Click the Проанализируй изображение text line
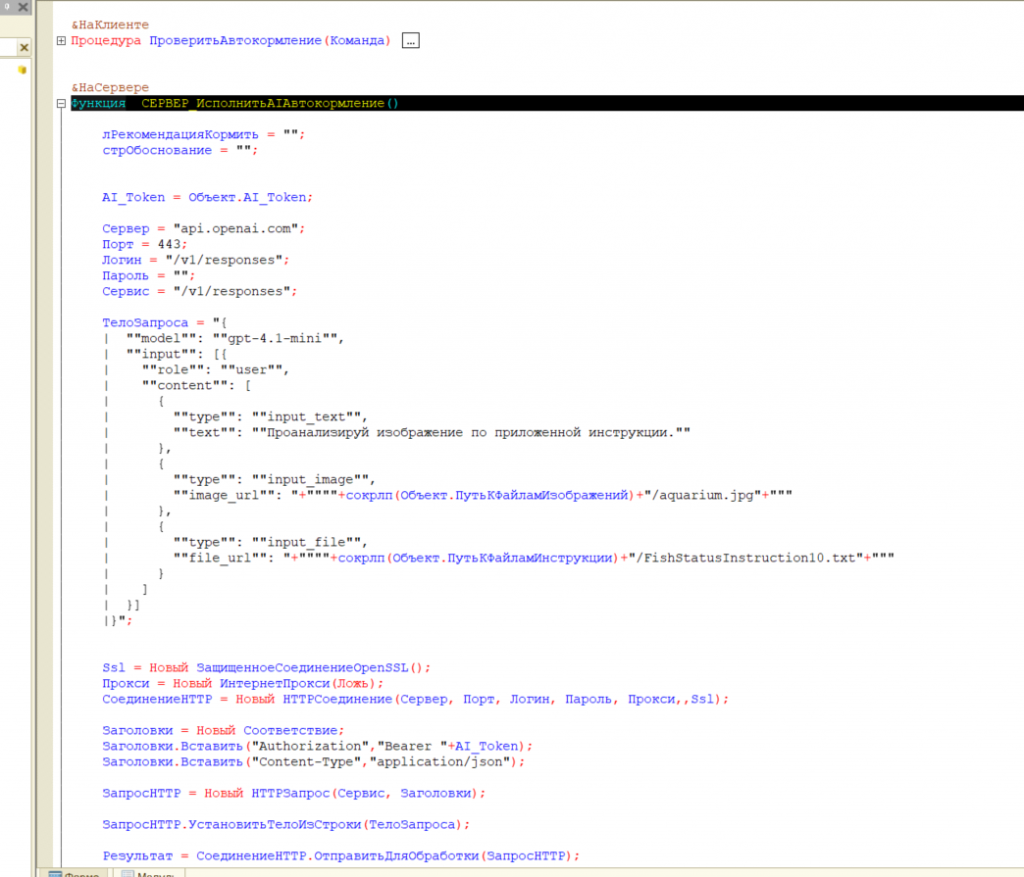This screenshot has height=877, width=1024. point(432,432)
